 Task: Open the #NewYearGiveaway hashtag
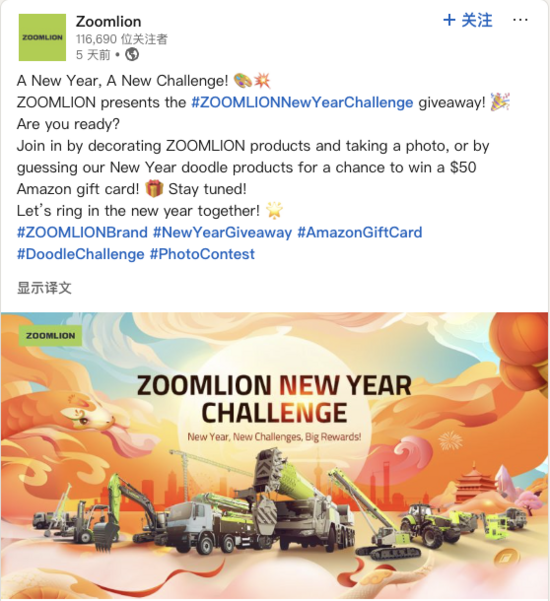click(x=222, y=233)
